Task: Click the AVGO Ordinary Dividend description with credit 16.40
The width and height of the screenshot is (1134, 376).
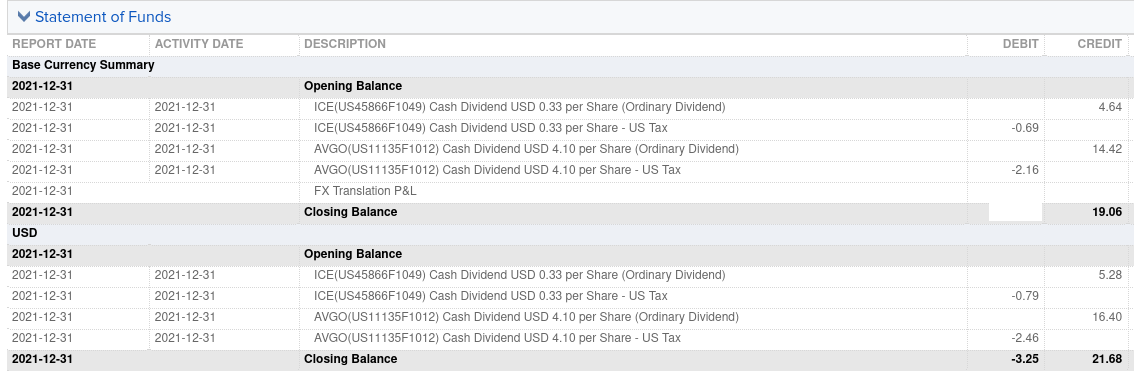Action: (x=526, y=317)
